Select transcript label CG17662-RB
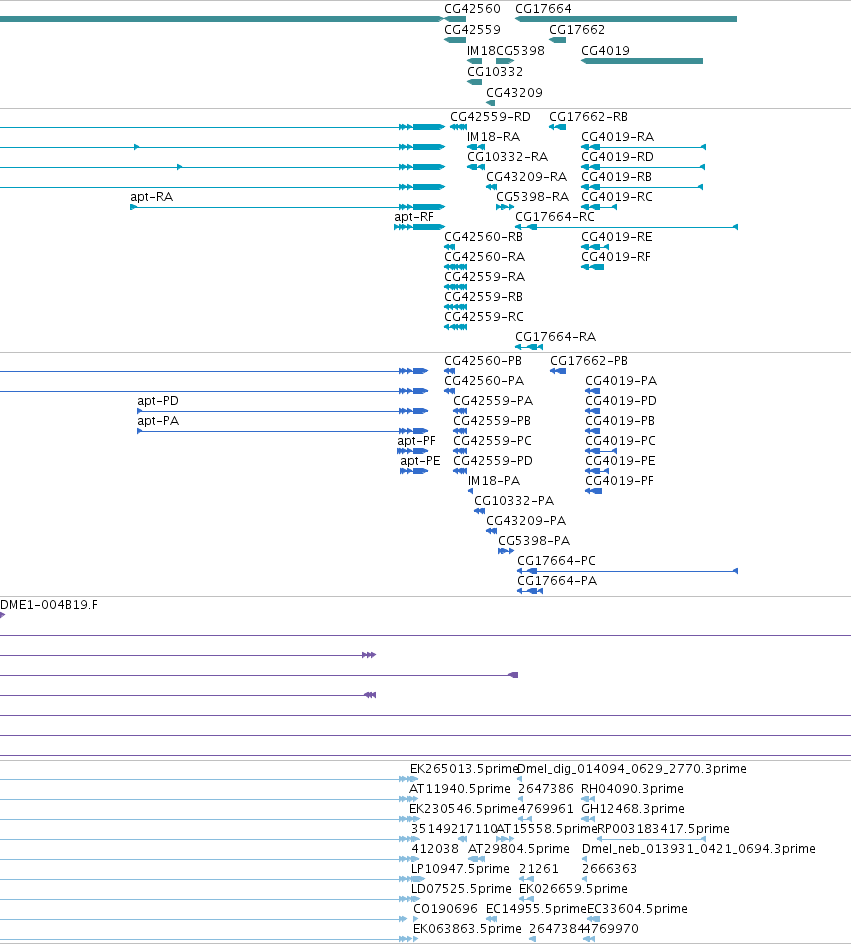 coord(588,117)
